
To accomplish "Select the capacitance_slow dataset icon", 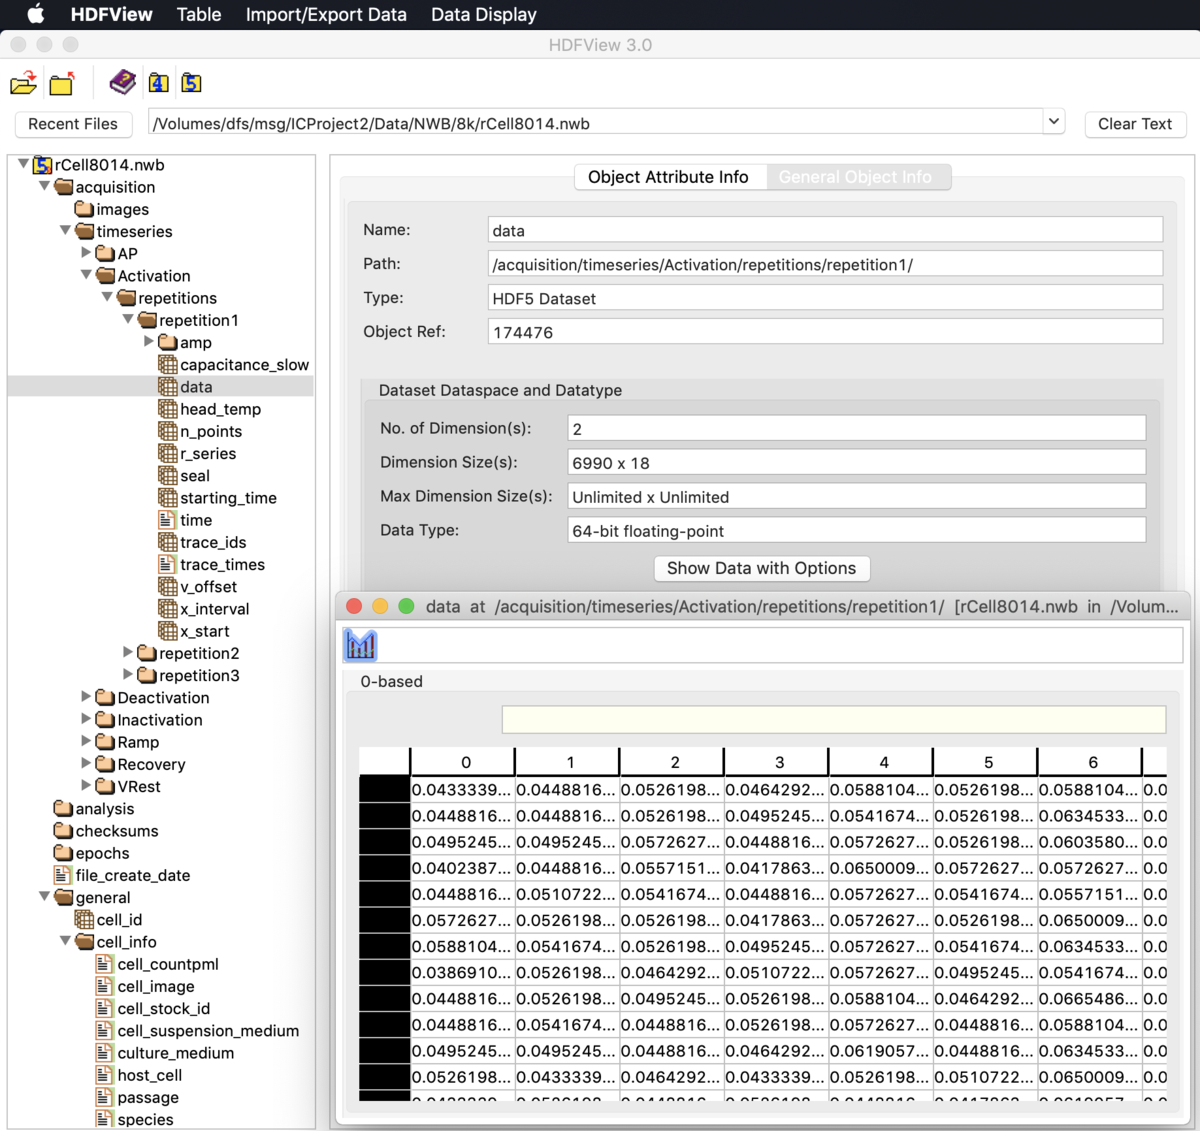I will (x=168, y=365).
